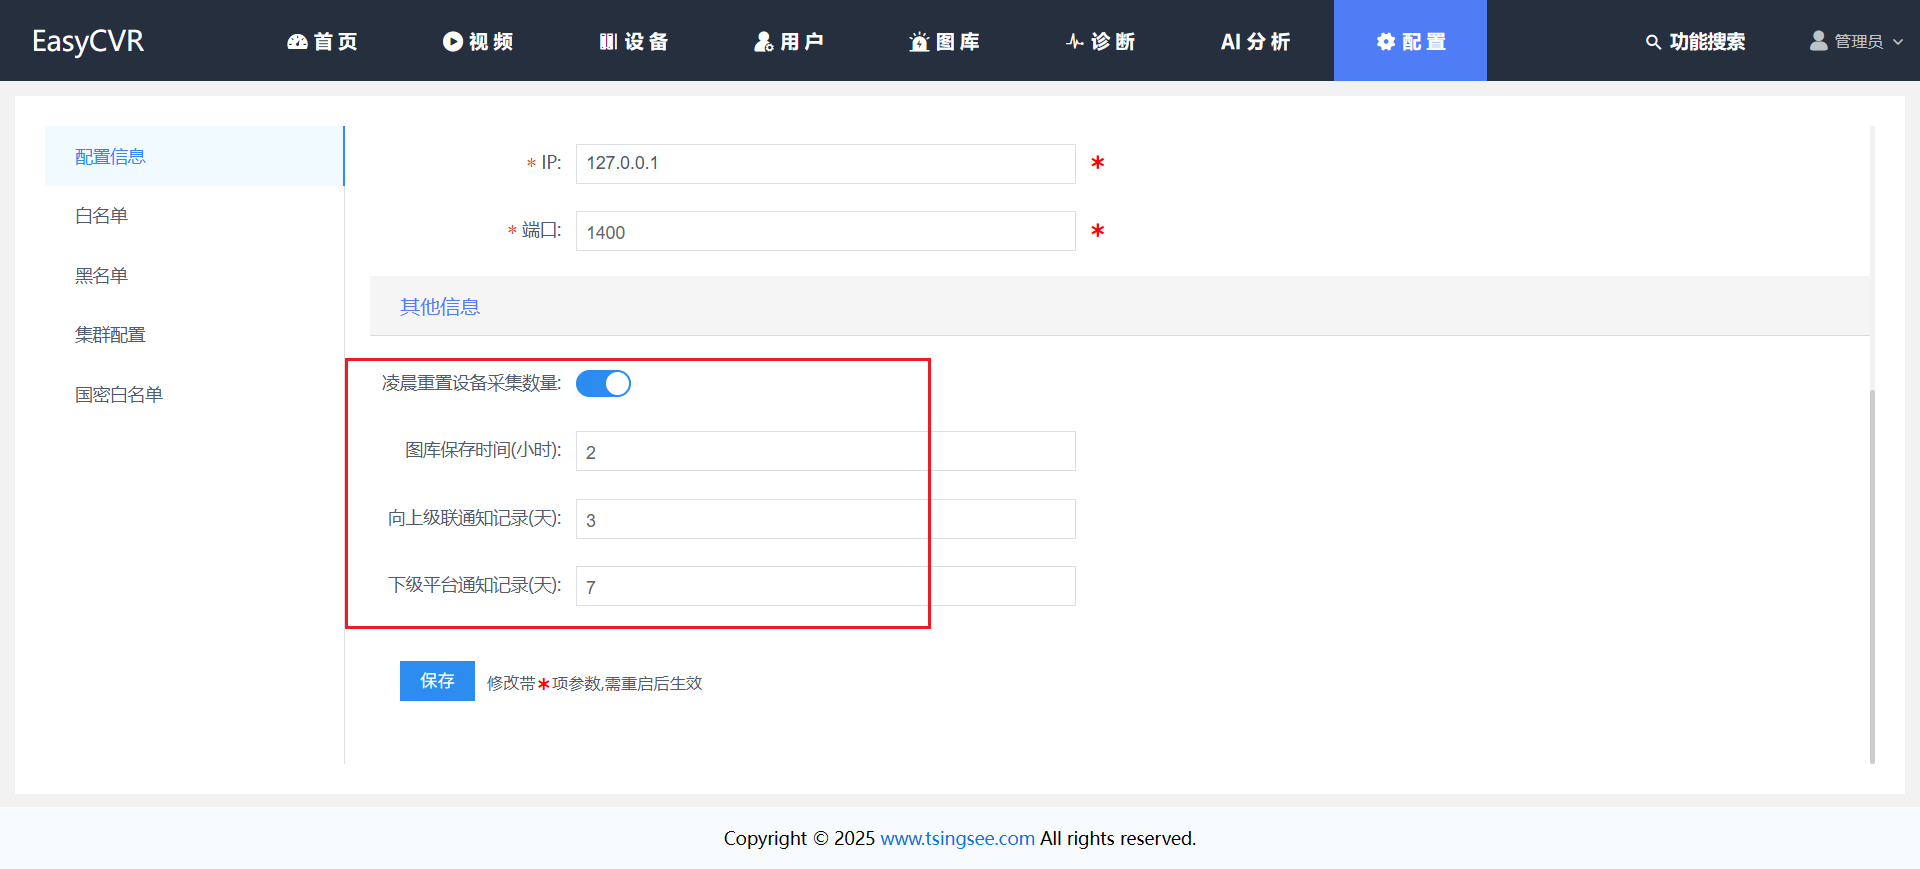The image size is (1920, 869).
Task: Click the 图库保存时间(小时) input field
Action: pyautogui.click(x=826, y=451)
